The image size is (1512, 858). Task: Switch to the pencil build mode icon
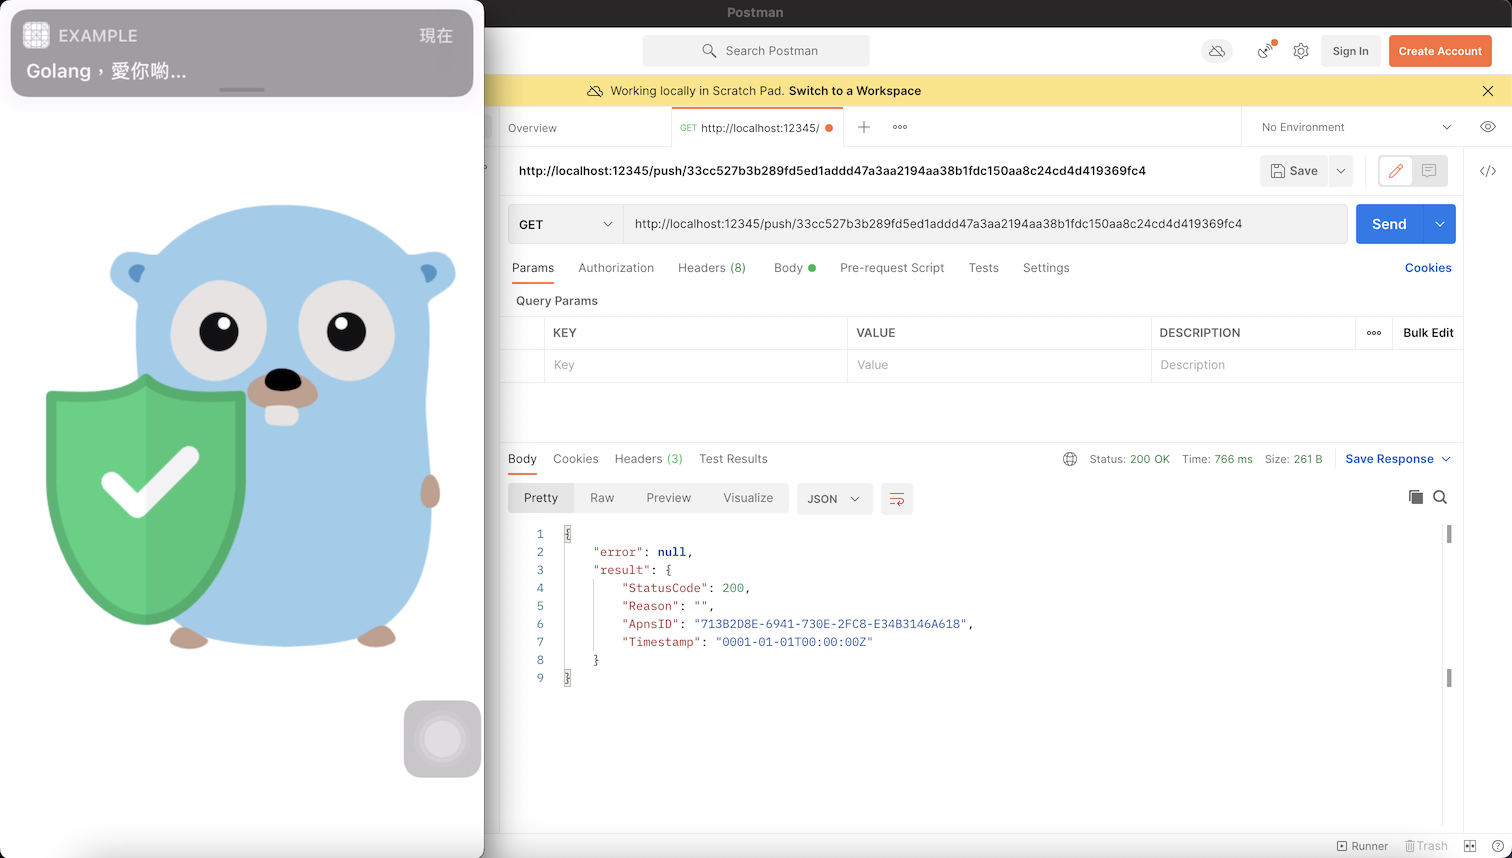pos(1396,171)
